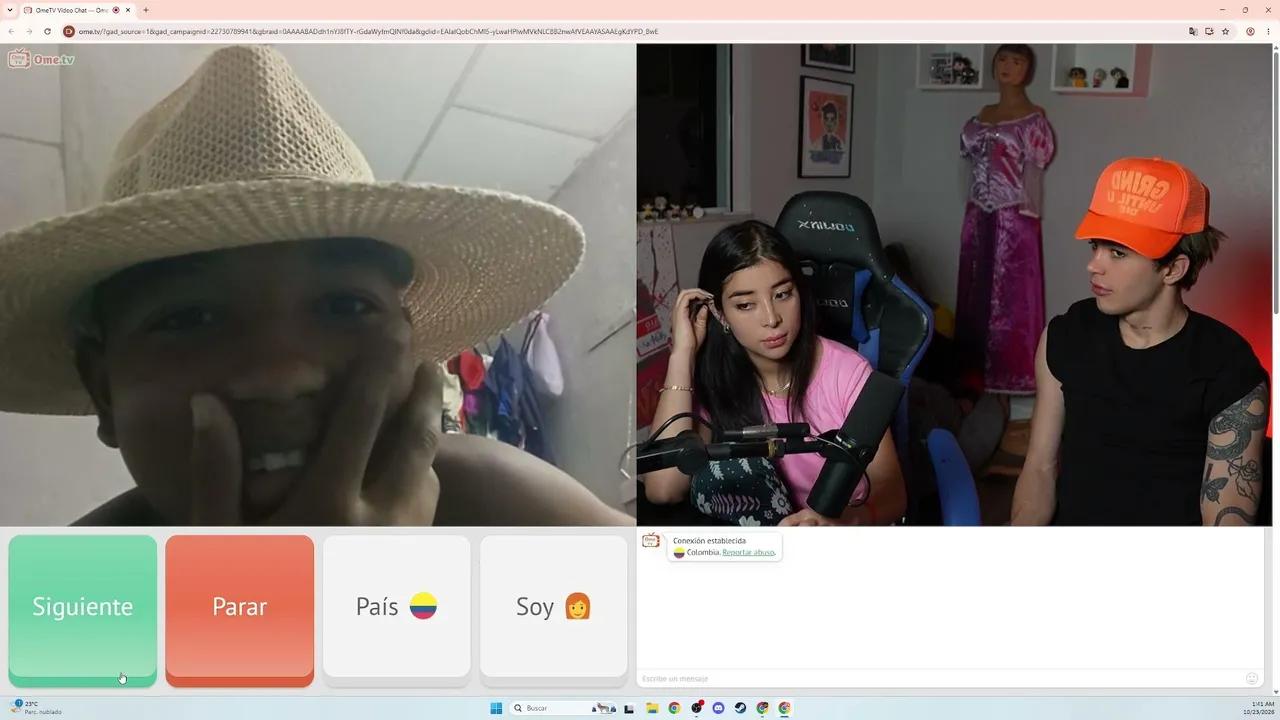Open Task View on the taskbar
This screenshot has width=1280, height=720.
tap(629, 708)
